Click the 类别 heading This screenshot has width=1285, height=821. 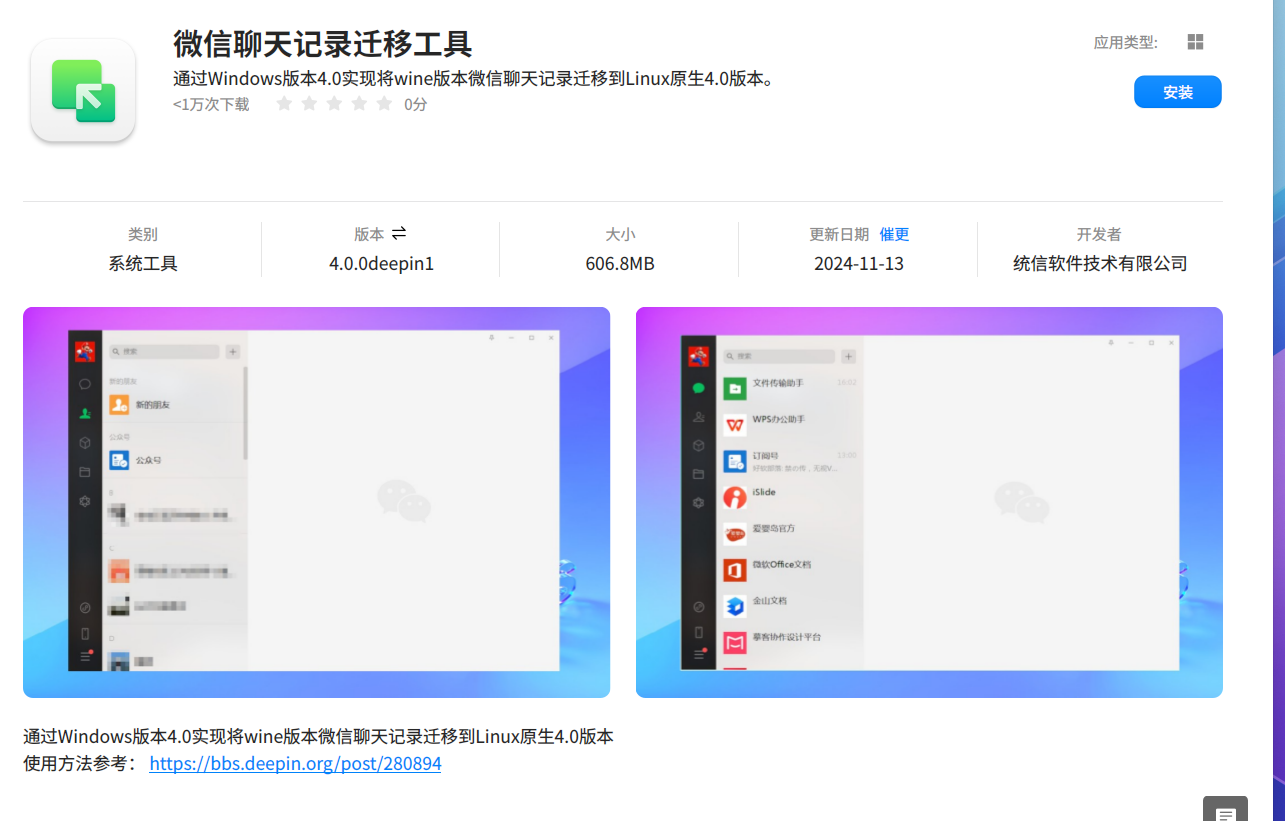tap(143, 234)
